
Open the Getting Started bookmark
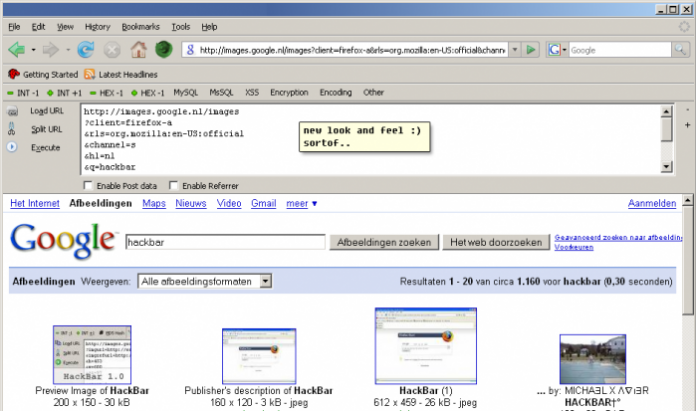(43, 75)
